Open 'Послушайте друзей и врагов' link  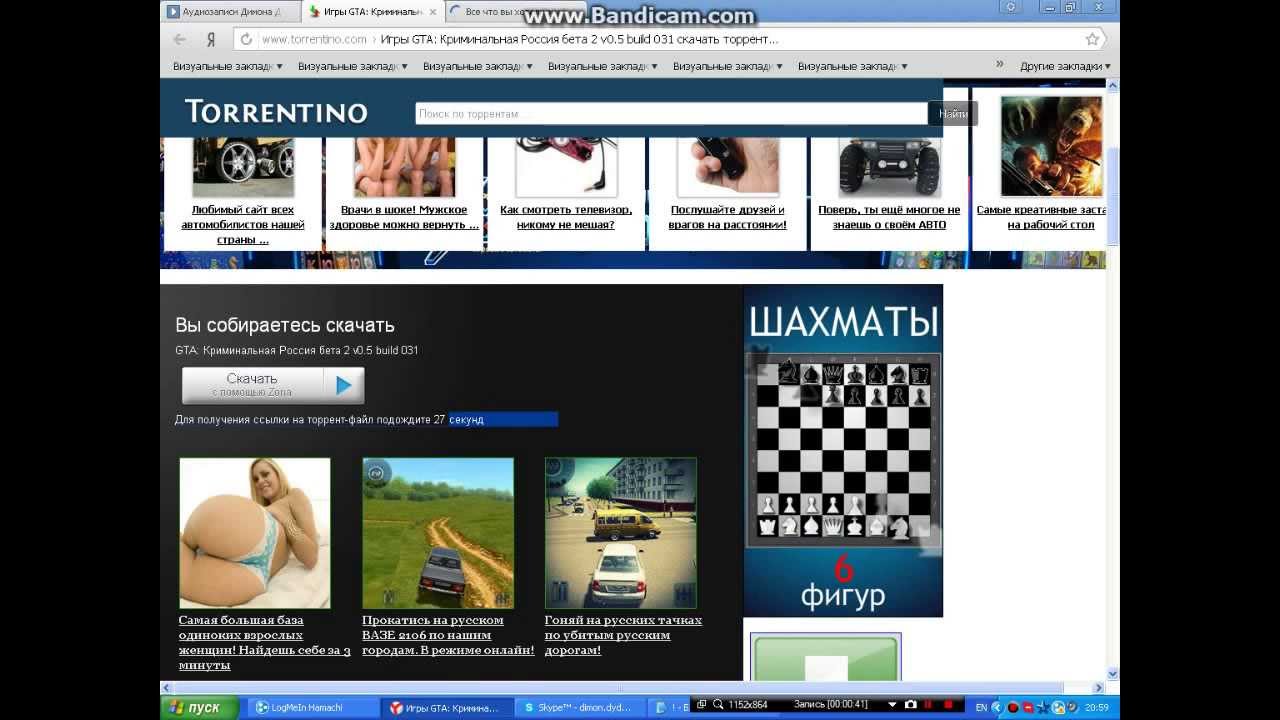click(727, 217)
